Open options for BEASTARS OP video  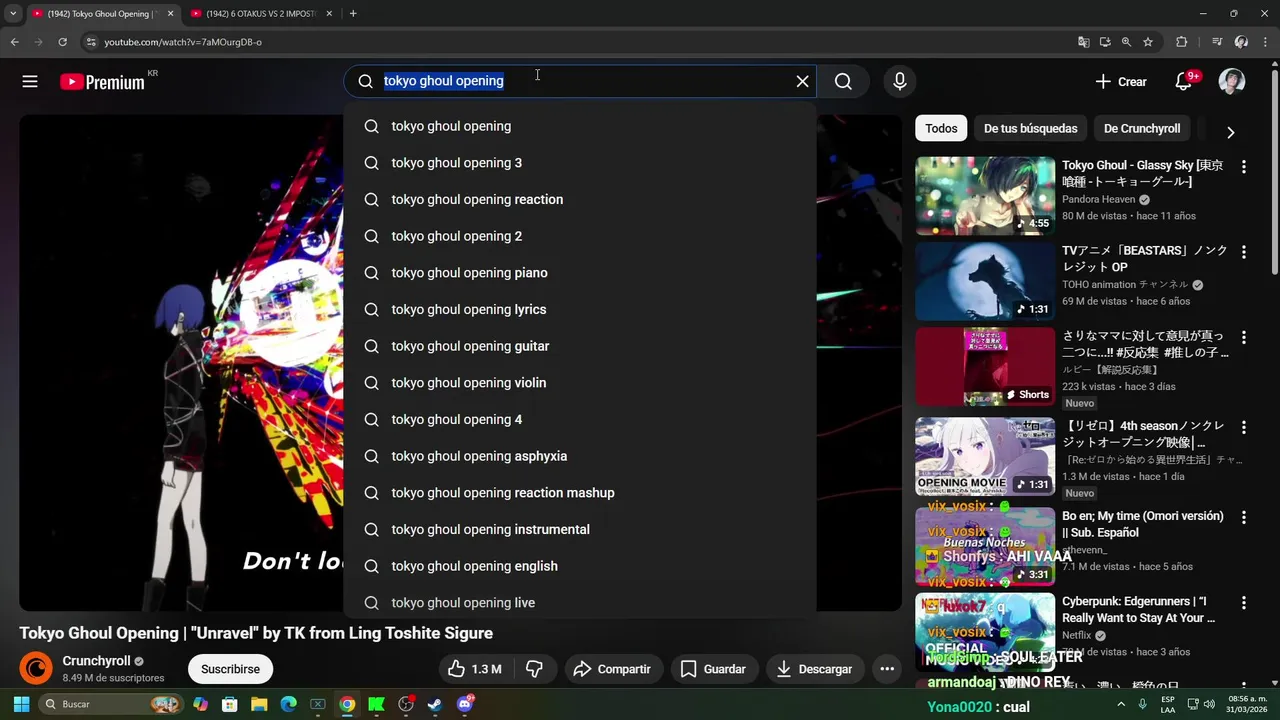click(x=1244, y=252)
